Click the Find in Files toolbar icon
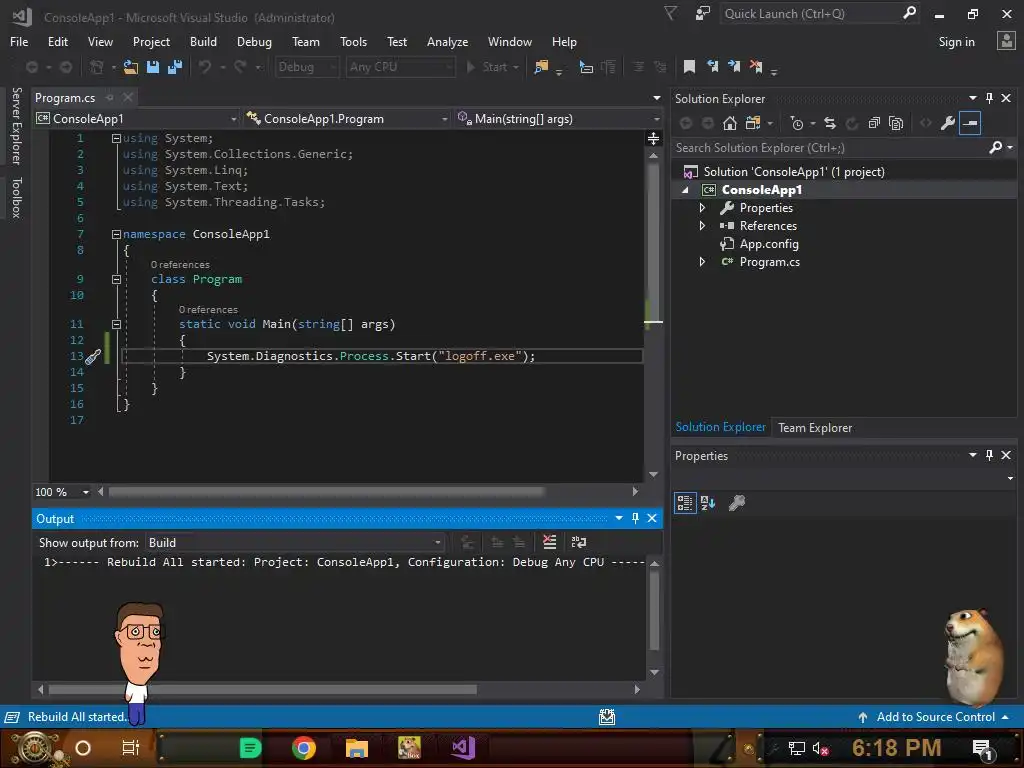Viewport: 1024px width, 768px height. tap(541, 67)
